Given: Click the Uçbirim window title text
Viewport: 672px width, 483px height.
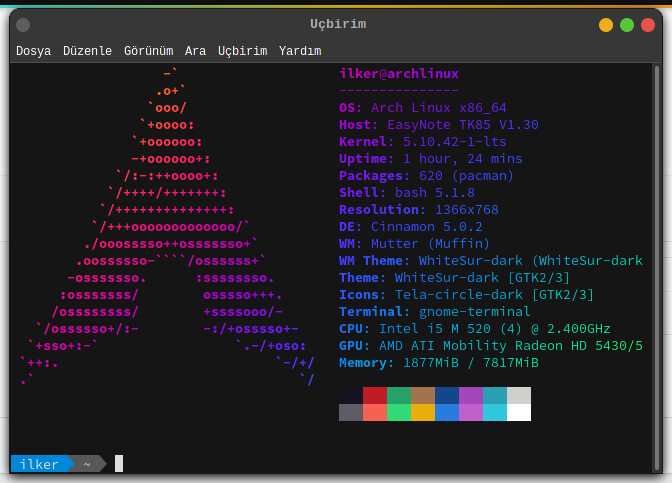Looking at the screenshot, I should click(x=338, y=25).
